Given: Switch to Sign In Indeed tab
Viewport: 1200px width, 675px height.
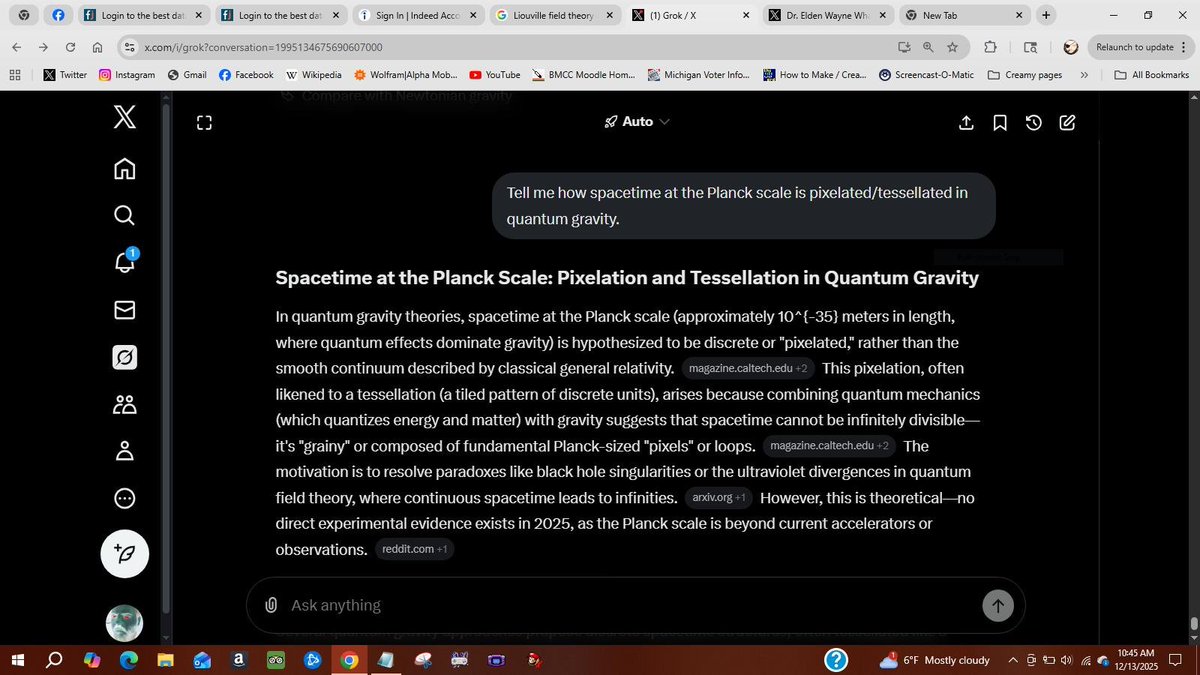Looking at the screenshot, I should point(417,16).
